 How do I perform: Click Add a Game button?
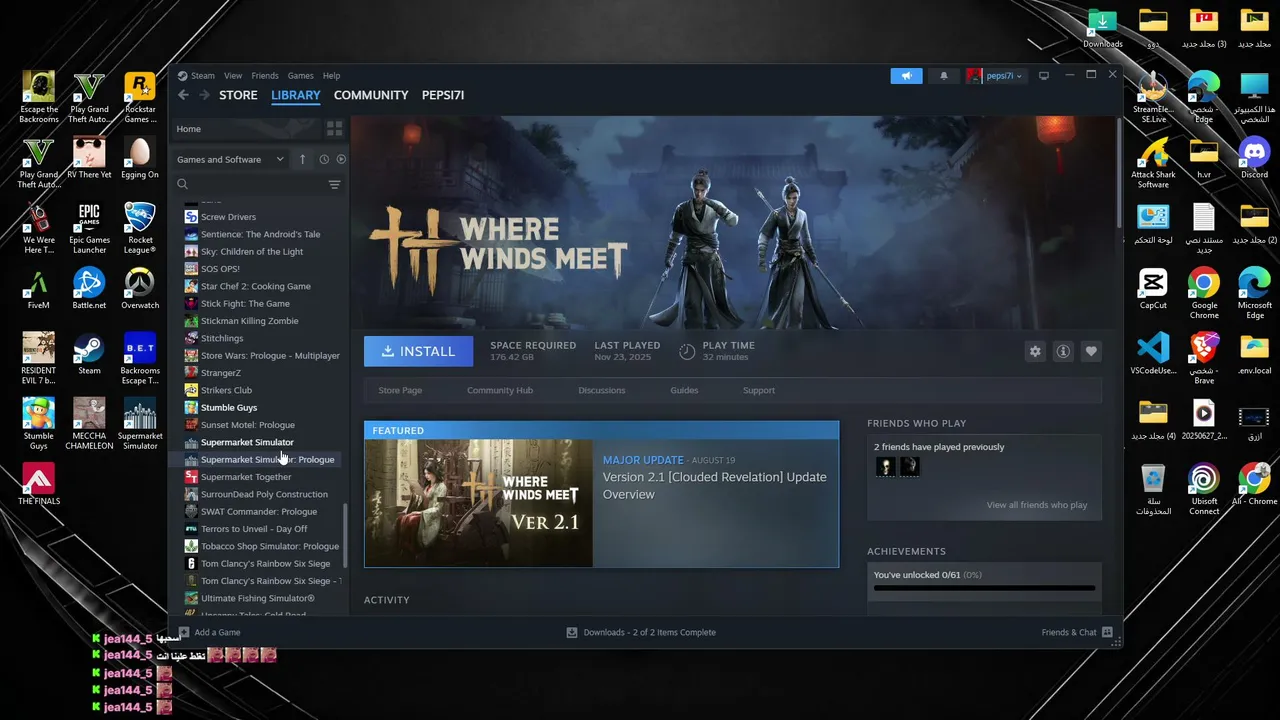209,632
